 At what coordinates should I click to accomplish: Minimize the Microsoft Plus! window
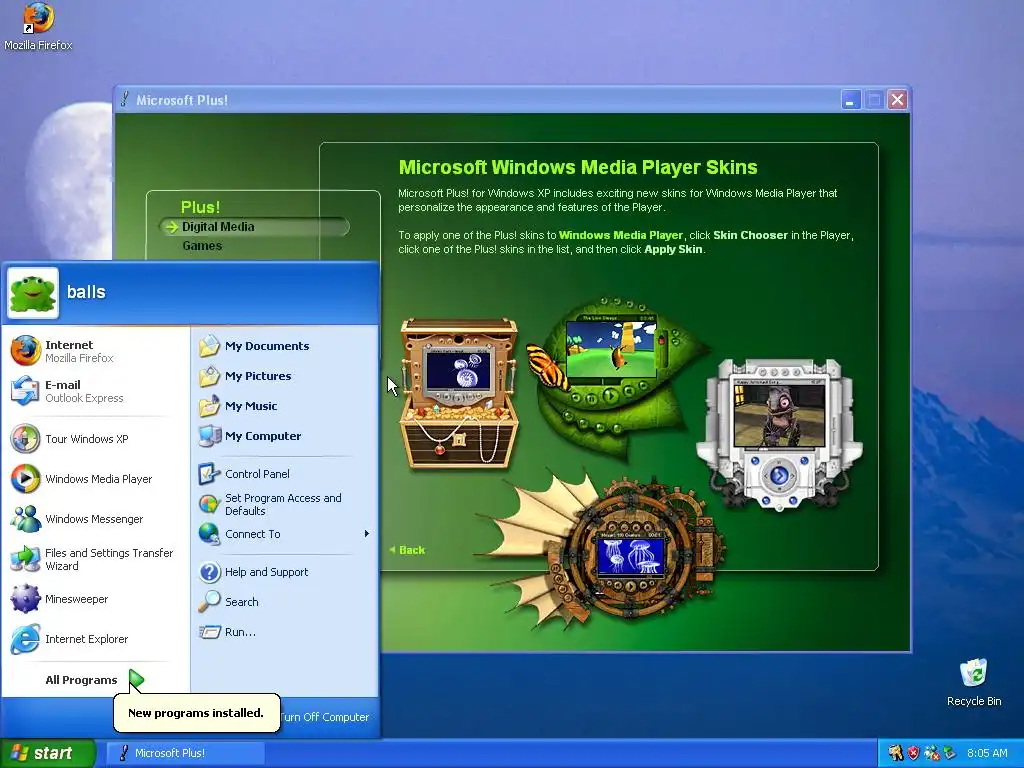point(851,100)
